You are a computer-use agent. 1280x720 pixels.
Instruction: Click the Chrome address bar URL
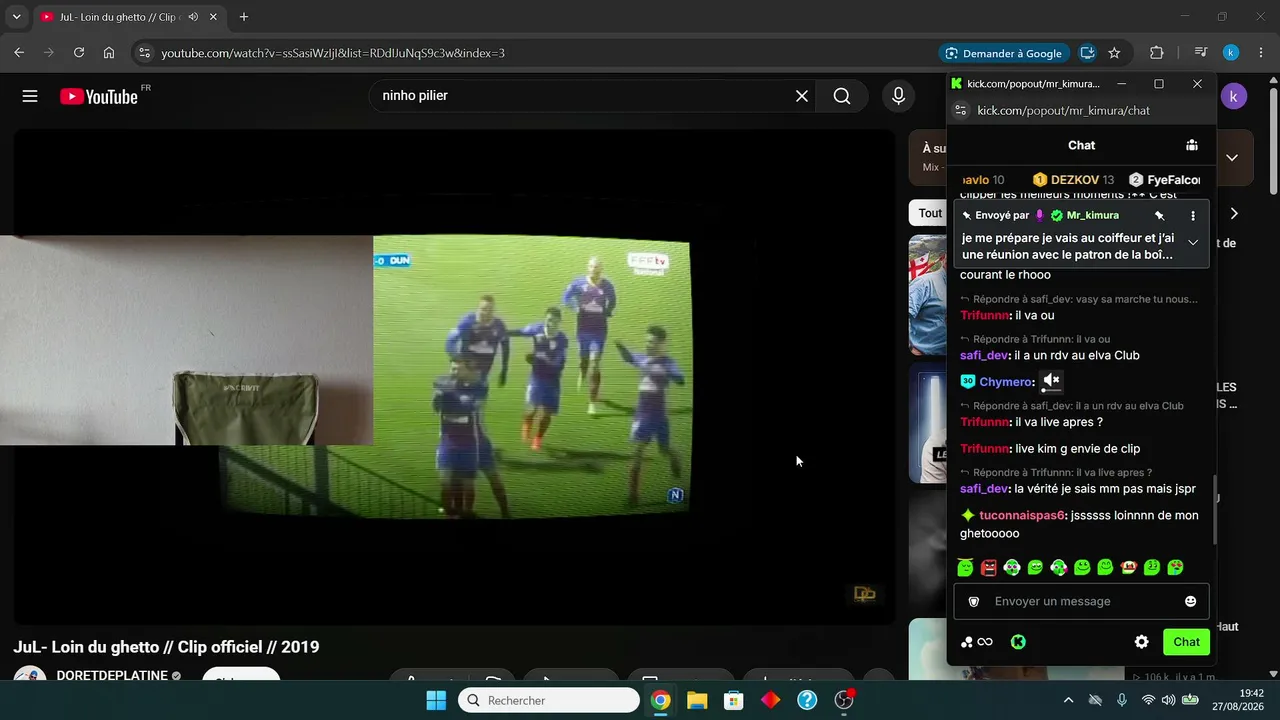[x=333, y=53]
